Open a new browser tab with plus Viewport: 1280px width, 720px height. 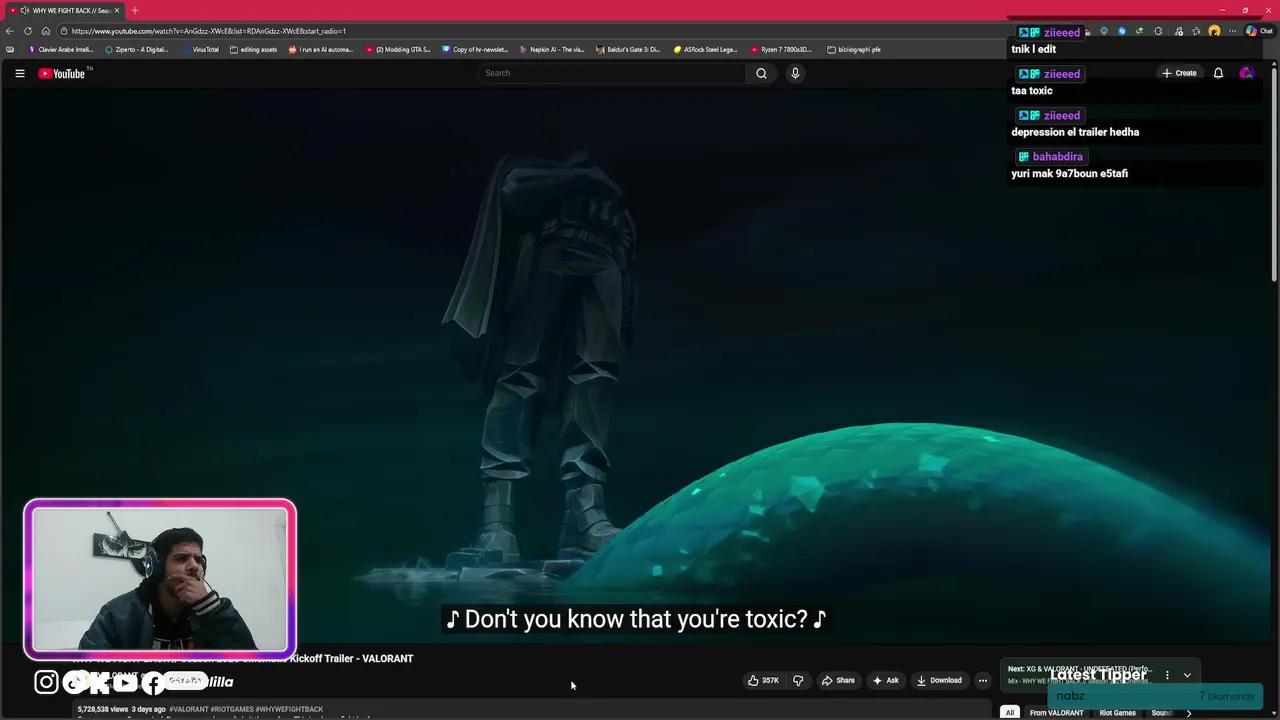(135, 10)
